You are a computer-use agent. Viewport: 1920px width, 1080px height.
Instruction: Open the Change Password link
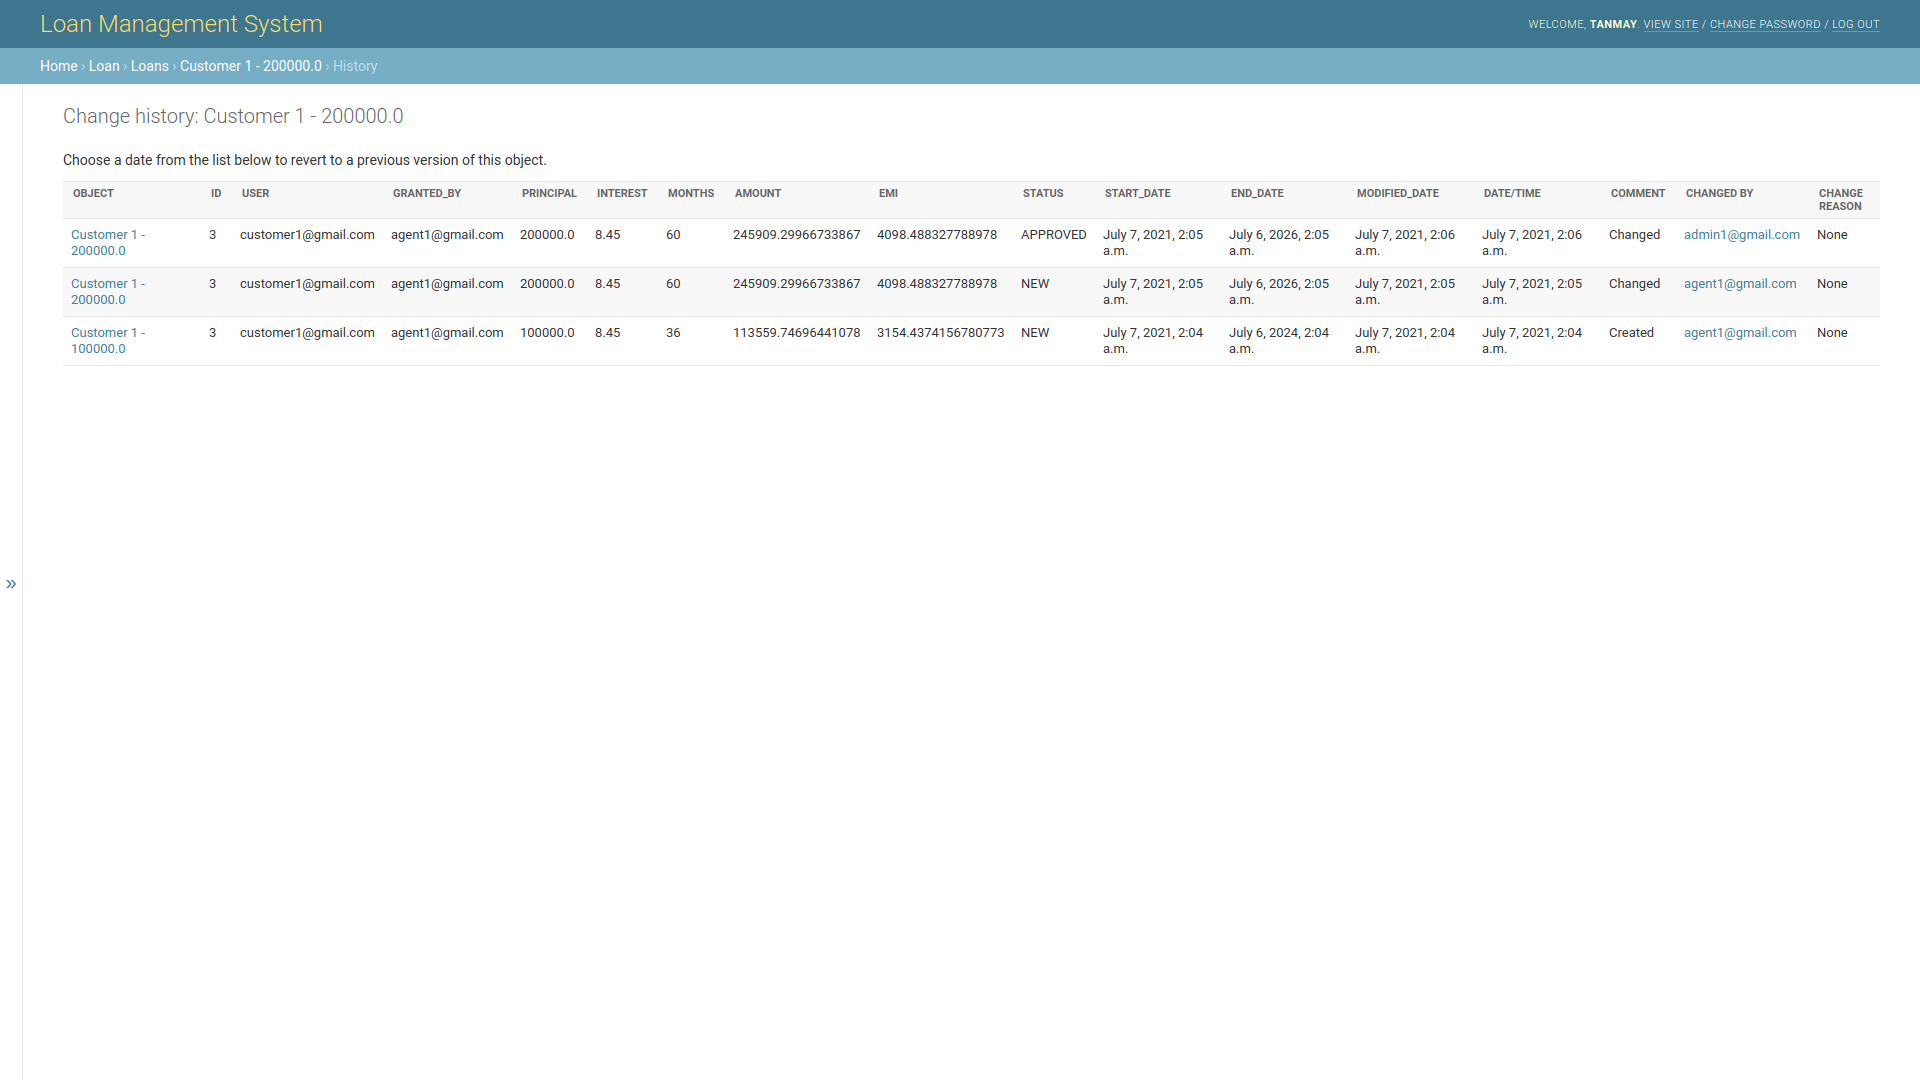click(1764, 24)
